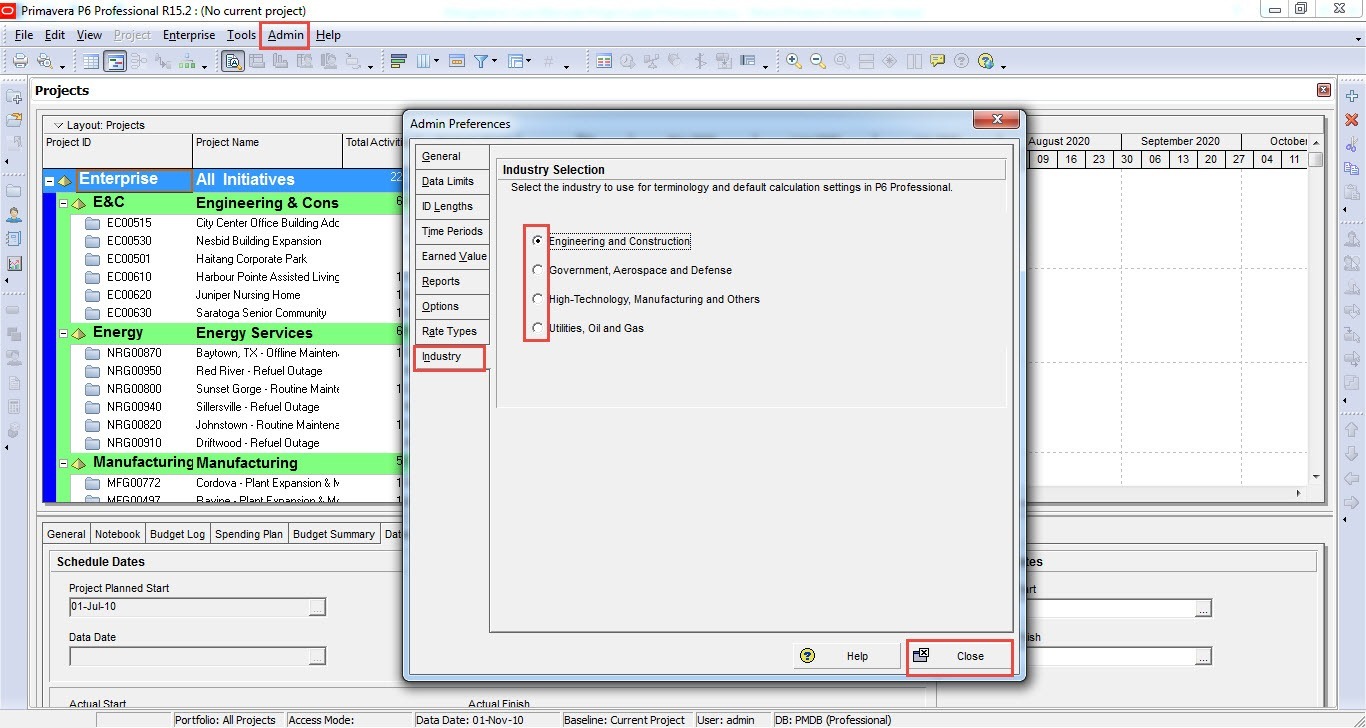The height and width of the screenshot is (728, 1366).
Task: Open the Budget Log tab
Action: (x=177, y=534)
